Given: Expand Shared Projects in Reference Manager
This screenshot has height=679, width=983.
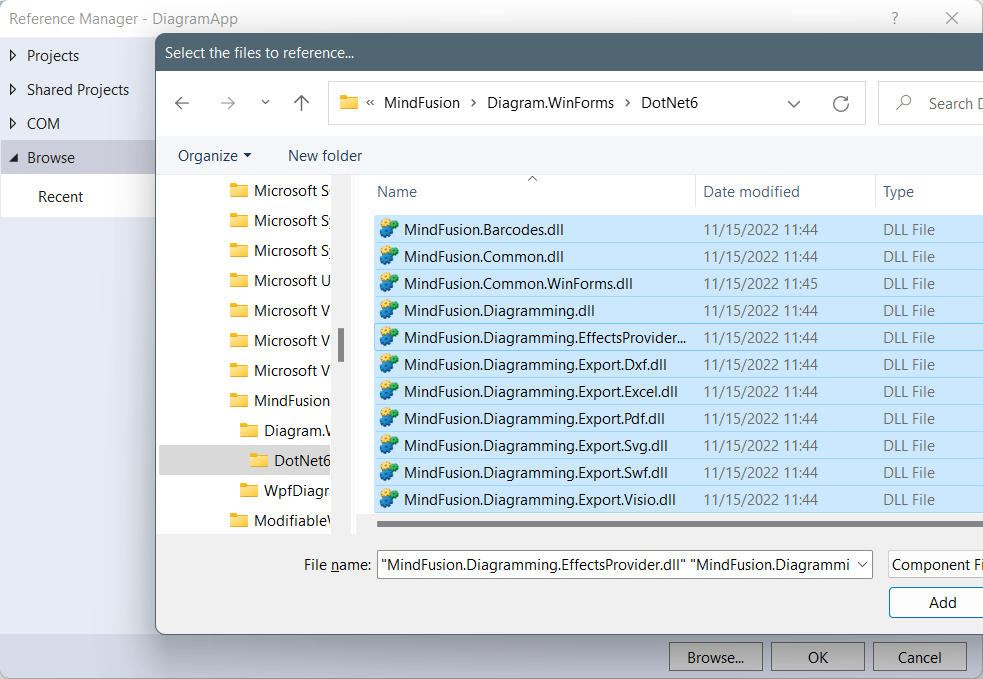Looking at the screenshot, I should (13, 90).
